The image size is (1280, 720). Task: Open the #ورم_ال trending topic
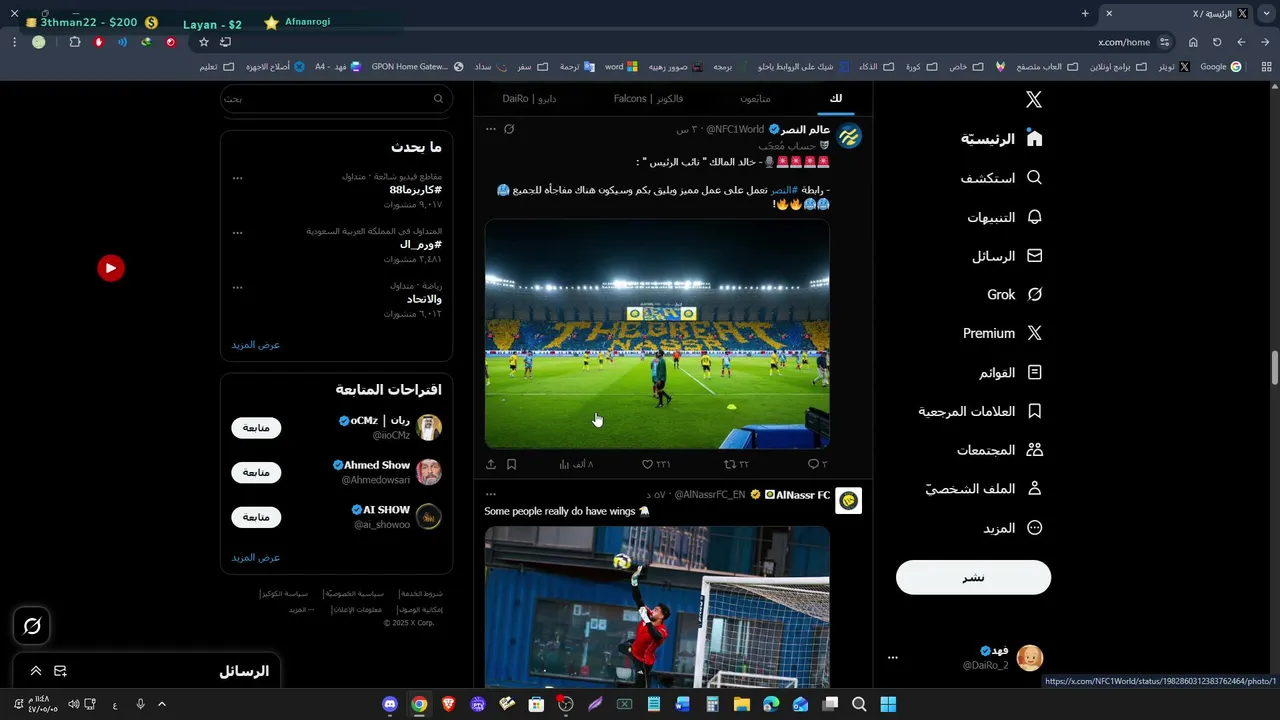click(420, 244)
